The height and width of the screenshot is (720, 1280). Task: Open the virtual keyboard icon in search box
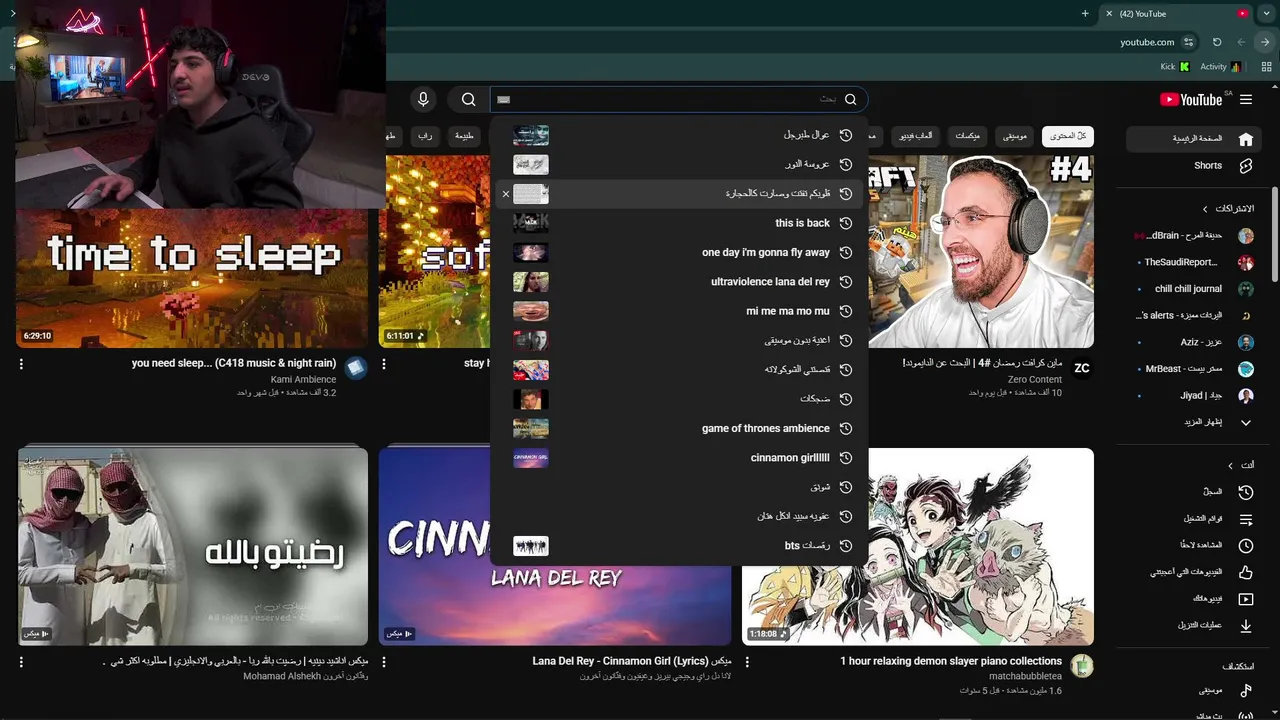pyautogui.click(x=504, y=100)
